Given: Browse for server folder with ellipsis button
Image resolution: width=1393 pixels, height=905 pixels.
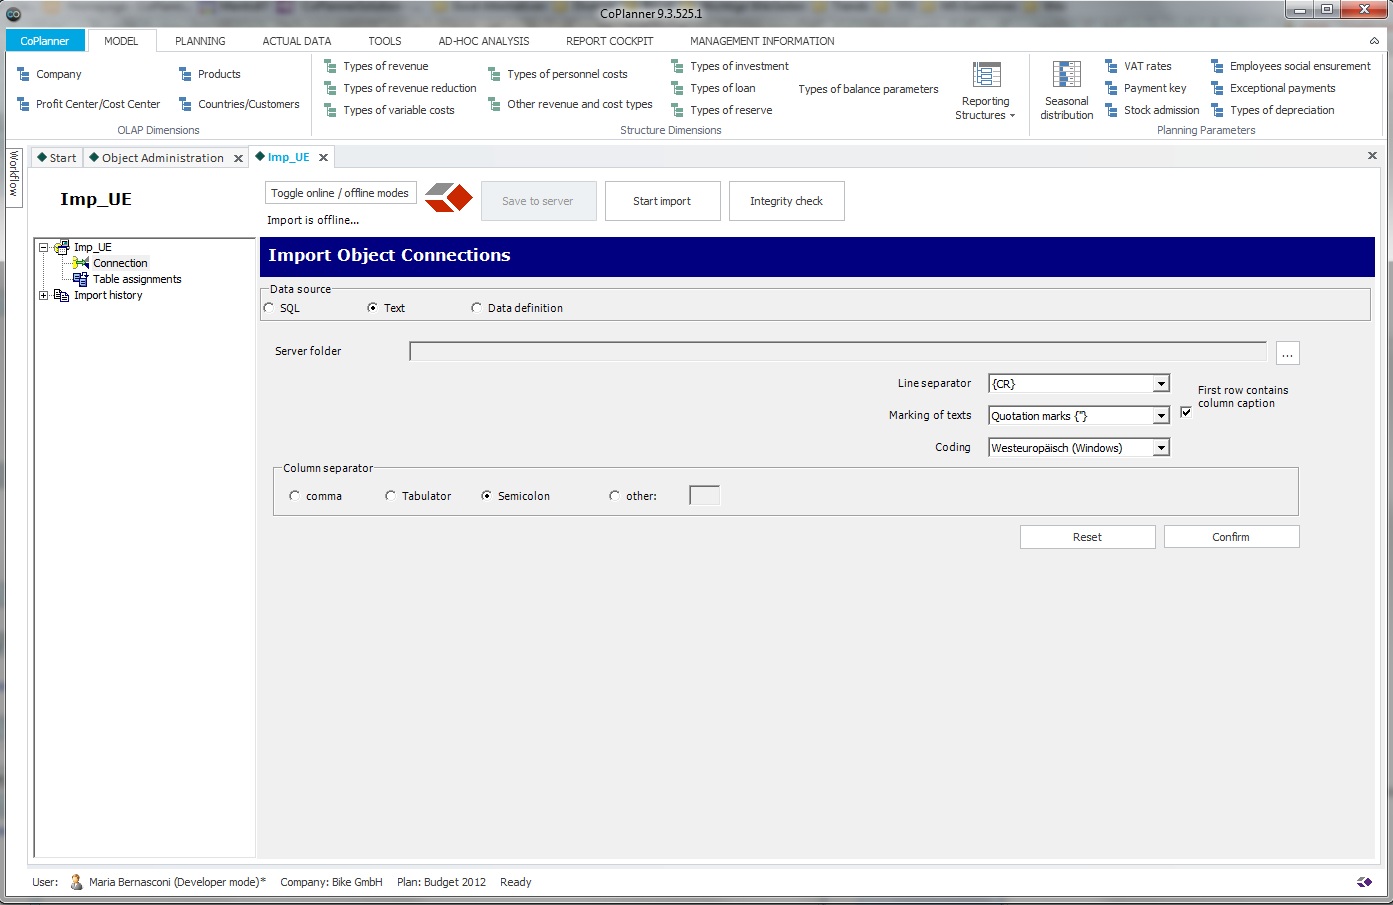Looking at the screenshot, I should [x=1288, y=353].
